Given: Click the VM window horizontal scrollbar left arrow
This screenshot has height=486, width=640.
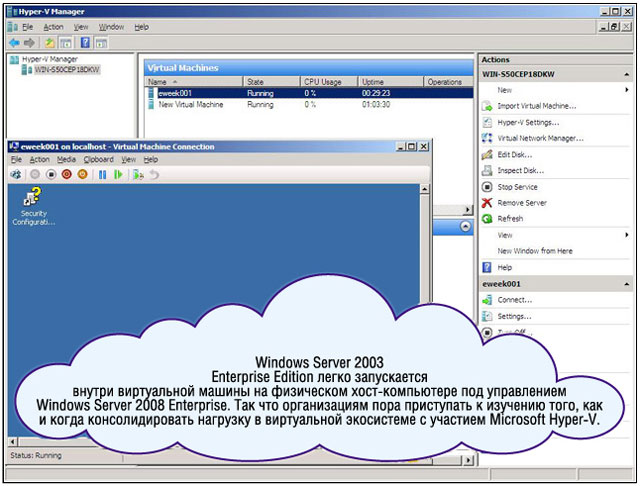Looking at the screenshot, I should 13,442.
